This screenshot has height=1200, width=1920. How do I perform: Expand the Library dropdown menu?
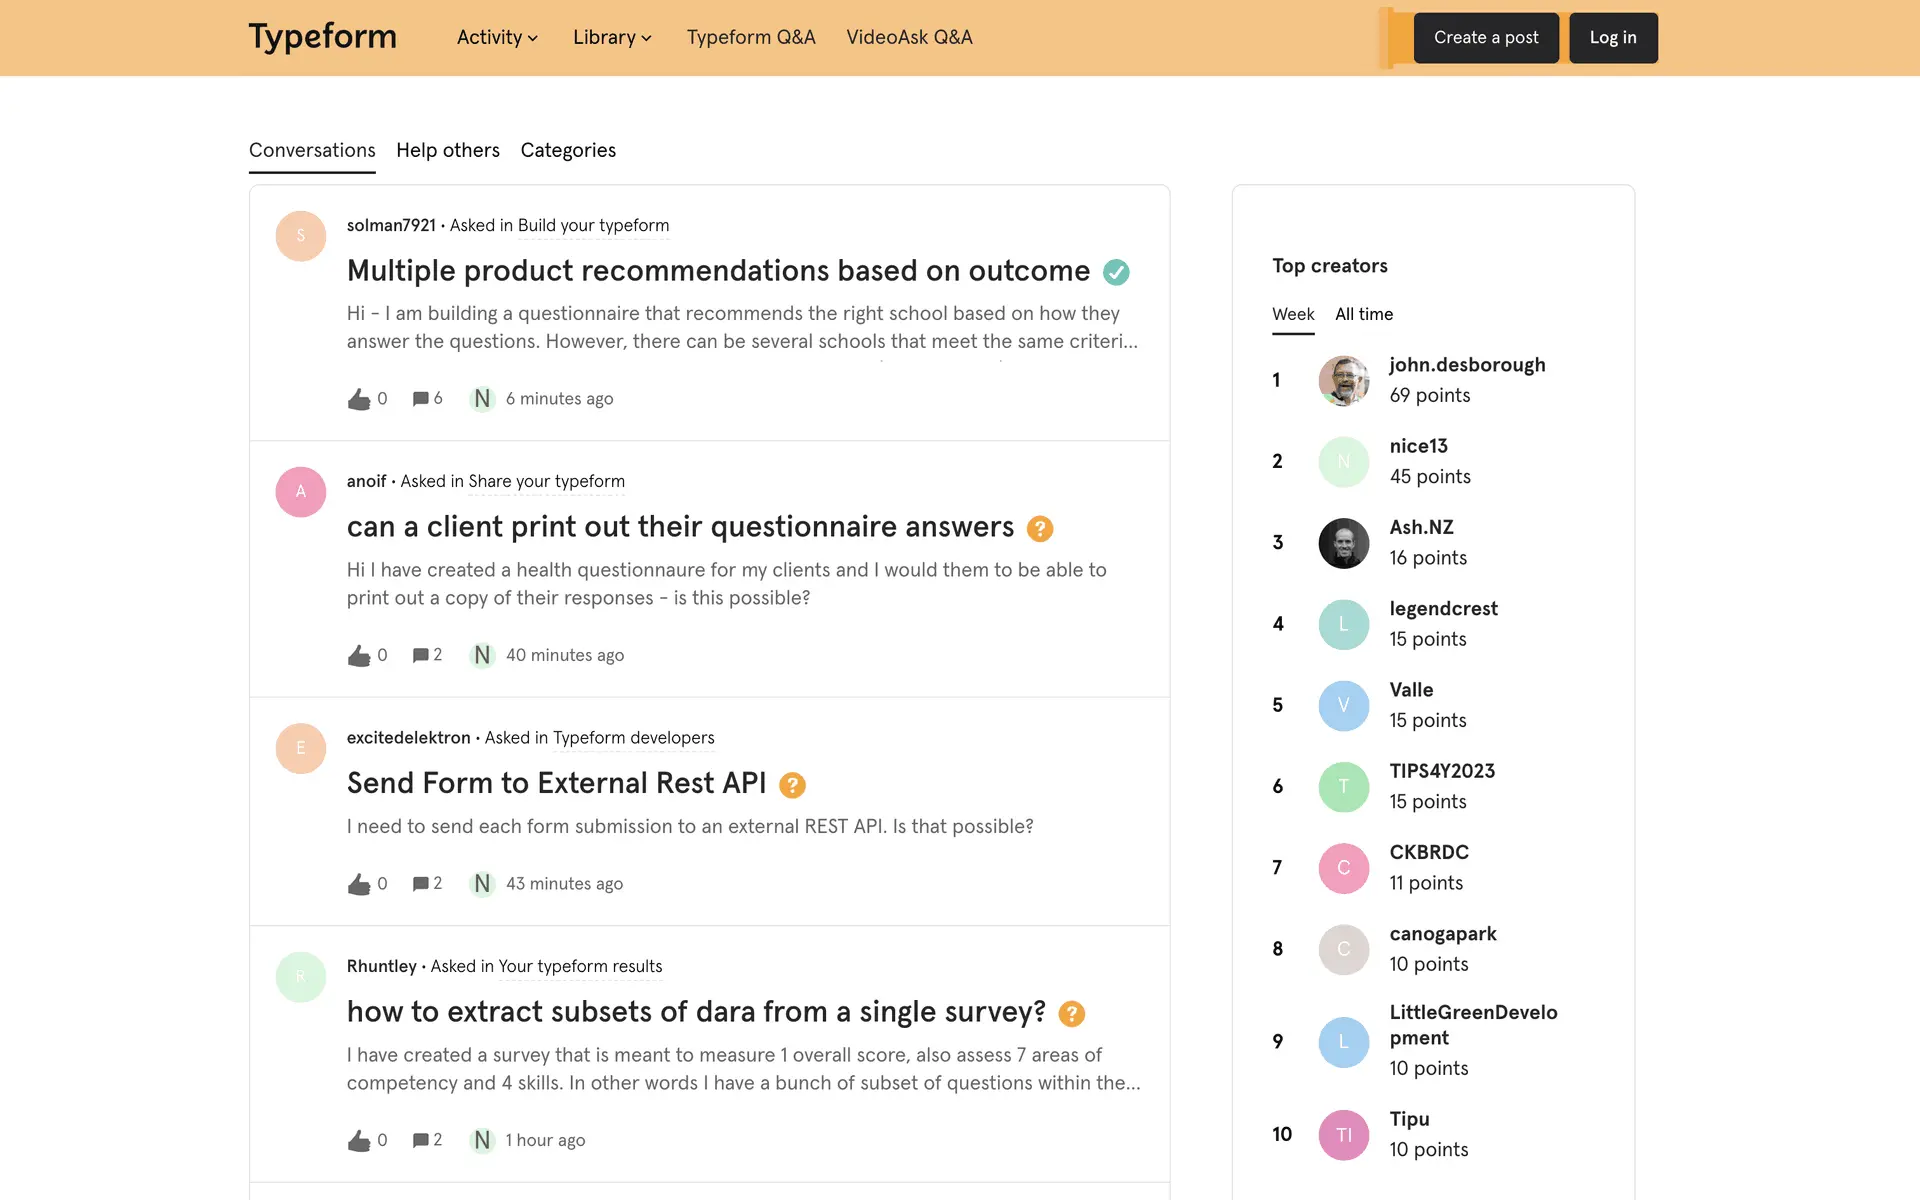point(612,38)
